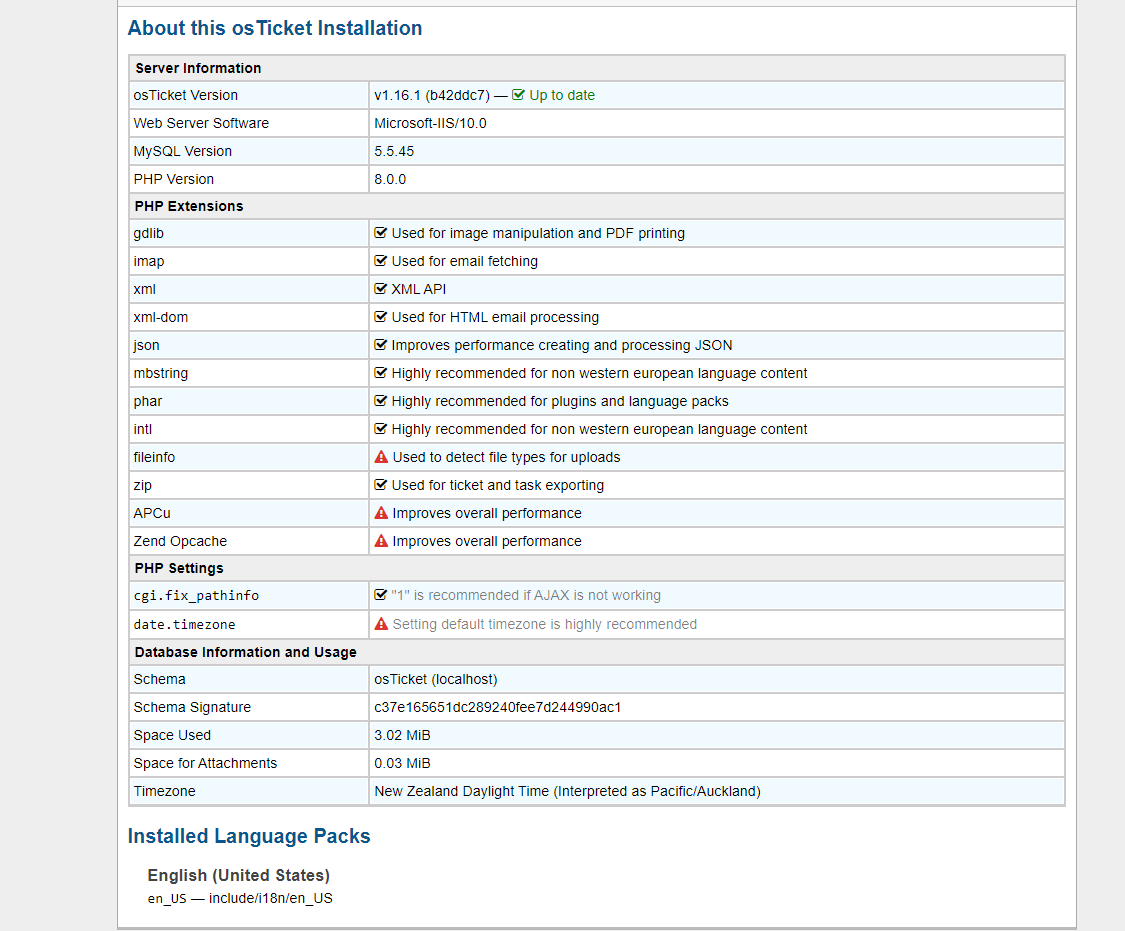Click the phar extension name
The height and width of the screenshot is (931, 1125).
pyautogui.click(x=148, y=401)
